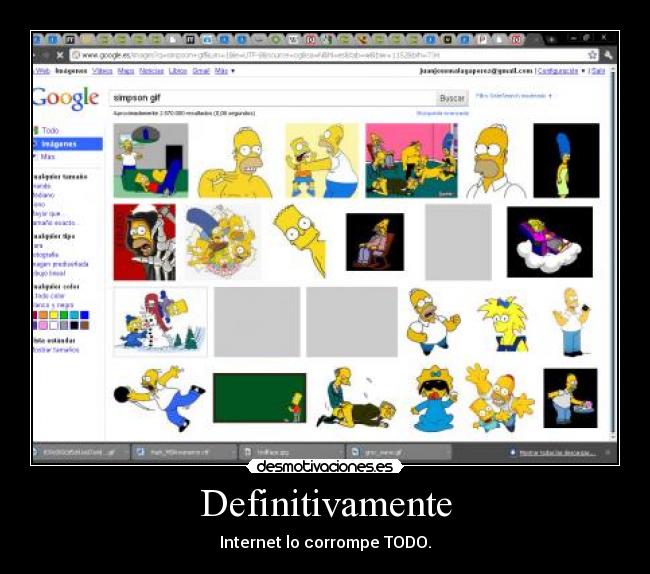Open Noticias from the top navigation
The image size is (650, 574).
click(151, 71)
